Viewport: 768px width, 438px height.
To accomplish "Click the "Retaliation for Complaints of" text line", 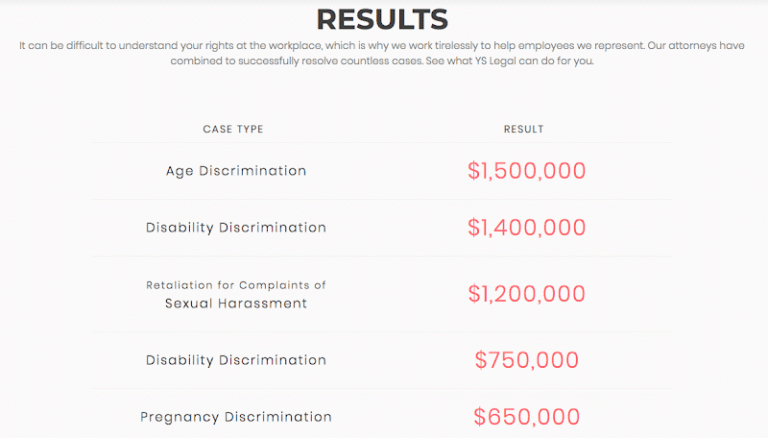I will pos(236,285).
